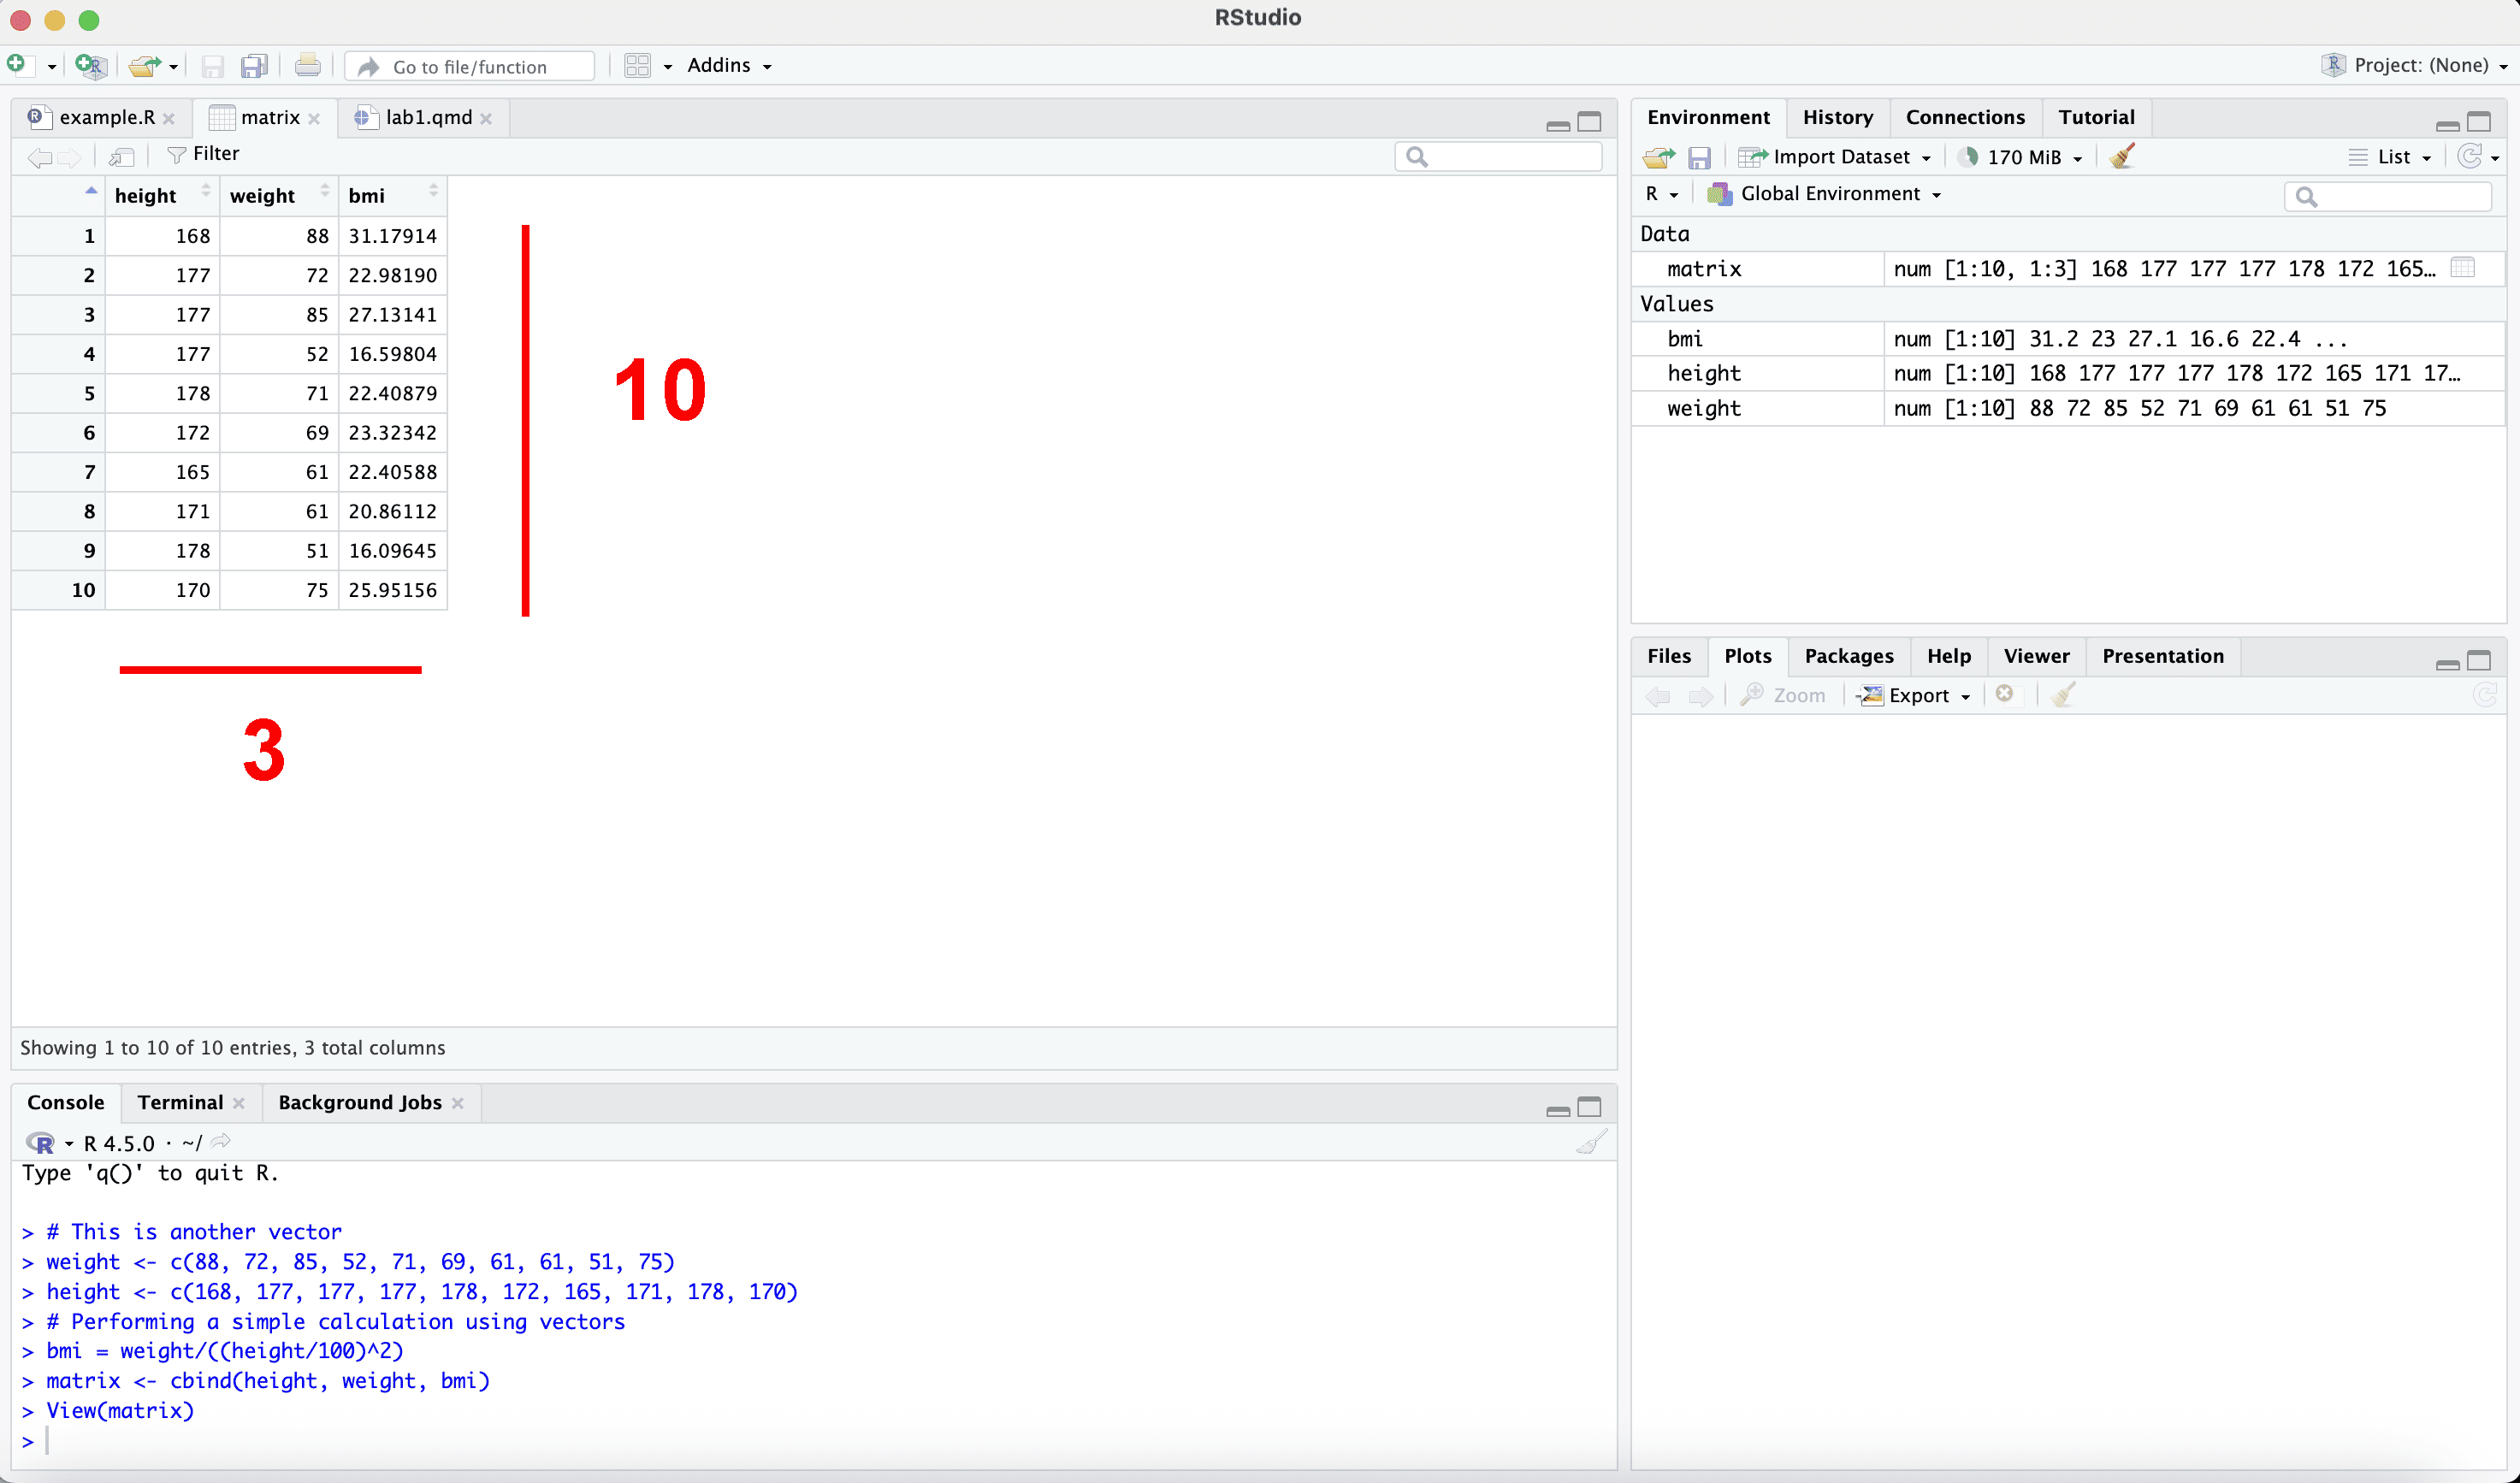Click the Open File folder icon
The image size is (2520, 1483).
(x=144, y=66)
